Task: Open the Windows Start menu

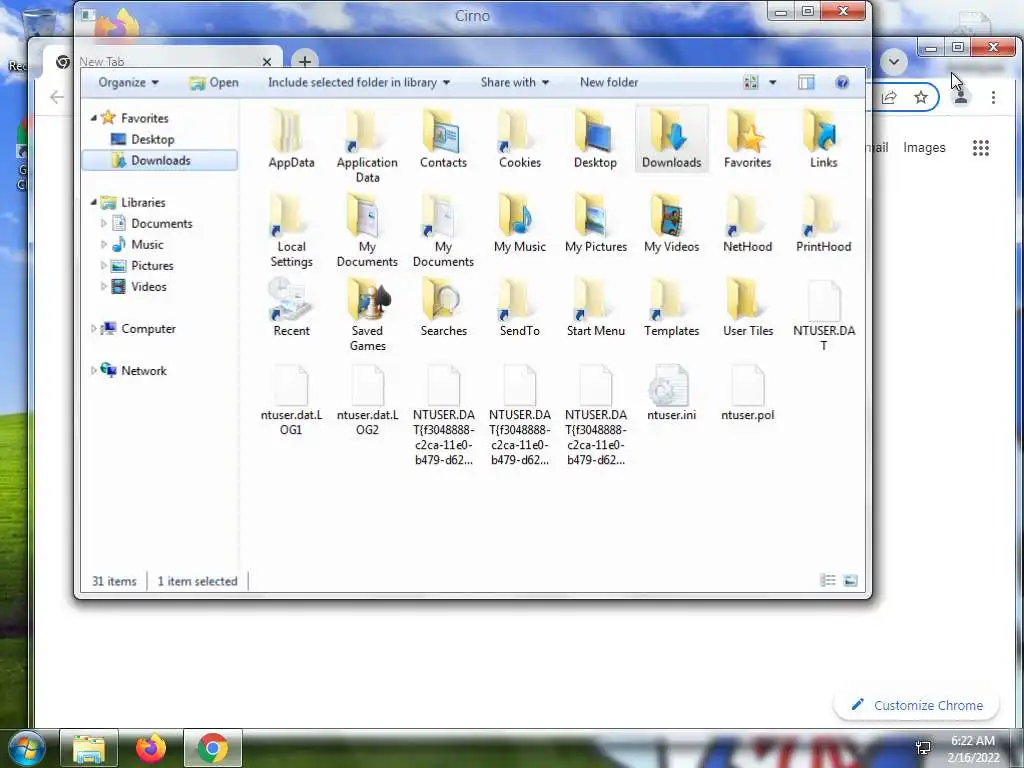Action: pos(27,748)
